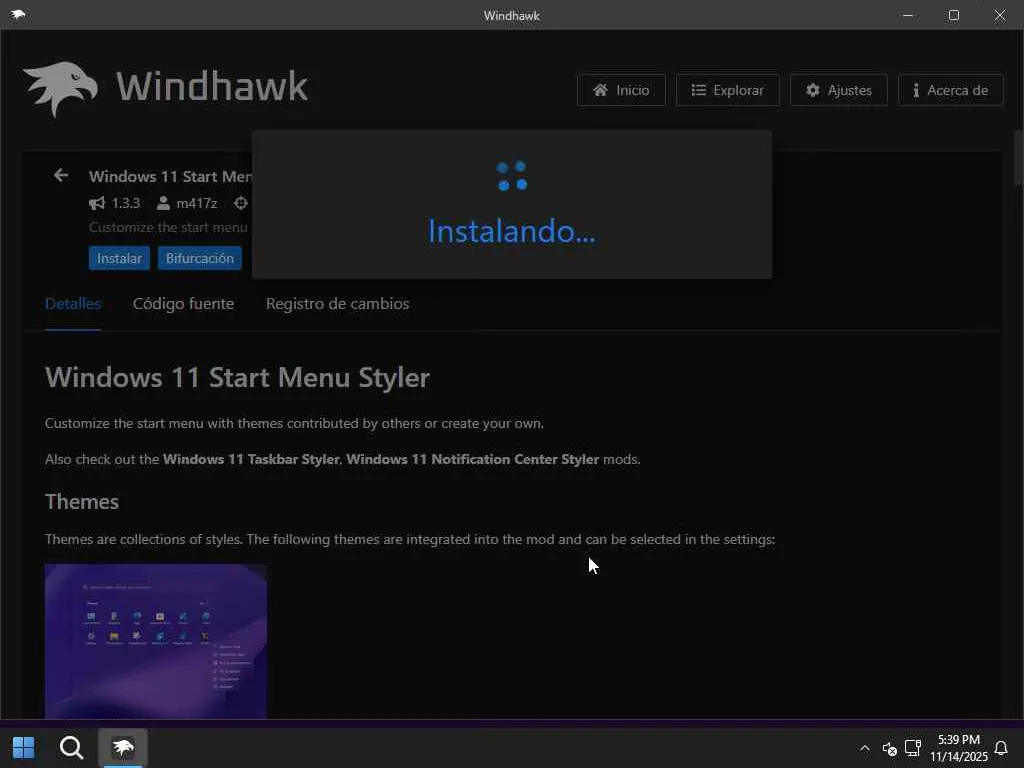The height and width of the screenshot is (768, 1024).
Task: Go to the Inicio home page
Action: click(x=621, y=90)
